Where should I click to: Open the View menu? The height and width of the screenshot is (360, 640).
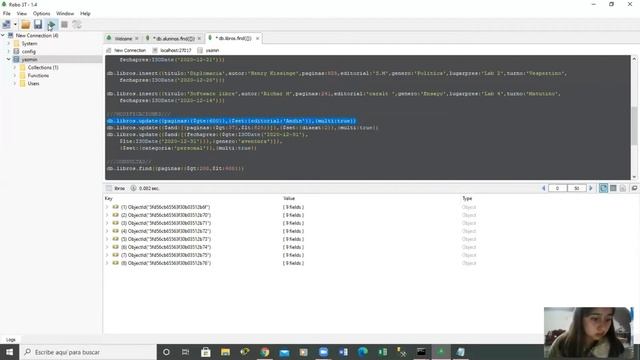21,13
